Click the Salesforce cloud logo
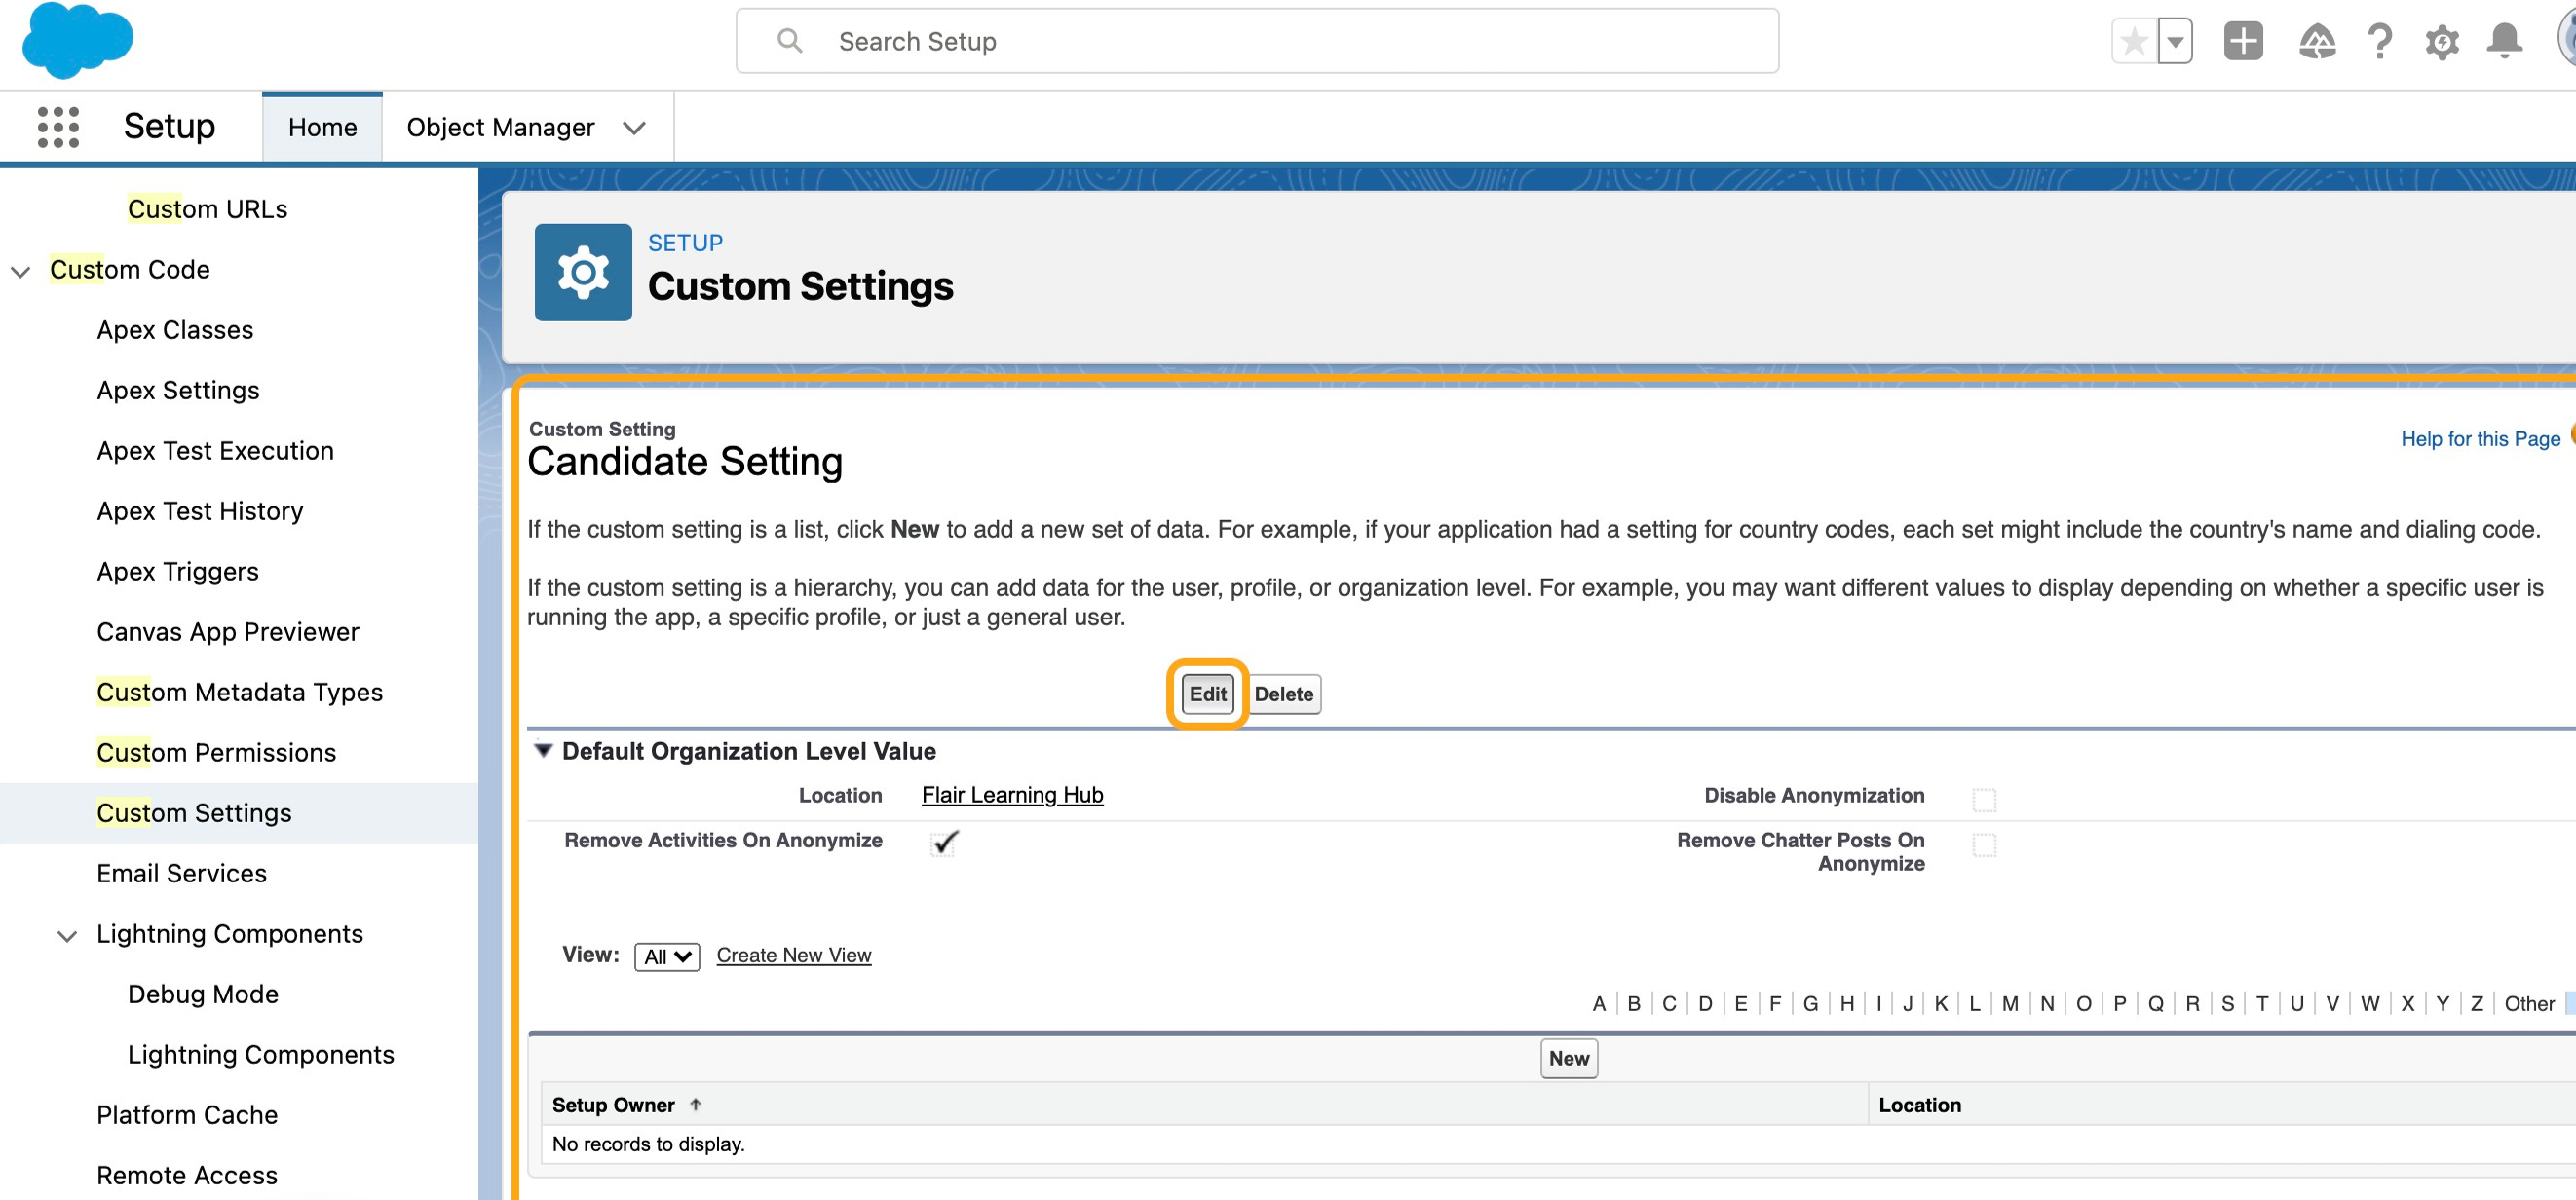 click(77, 40)
